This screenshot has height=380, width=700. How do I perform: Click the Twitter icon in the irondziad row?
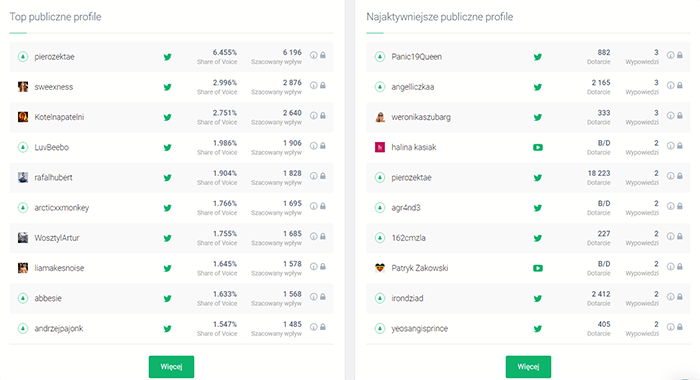(538, 298)
